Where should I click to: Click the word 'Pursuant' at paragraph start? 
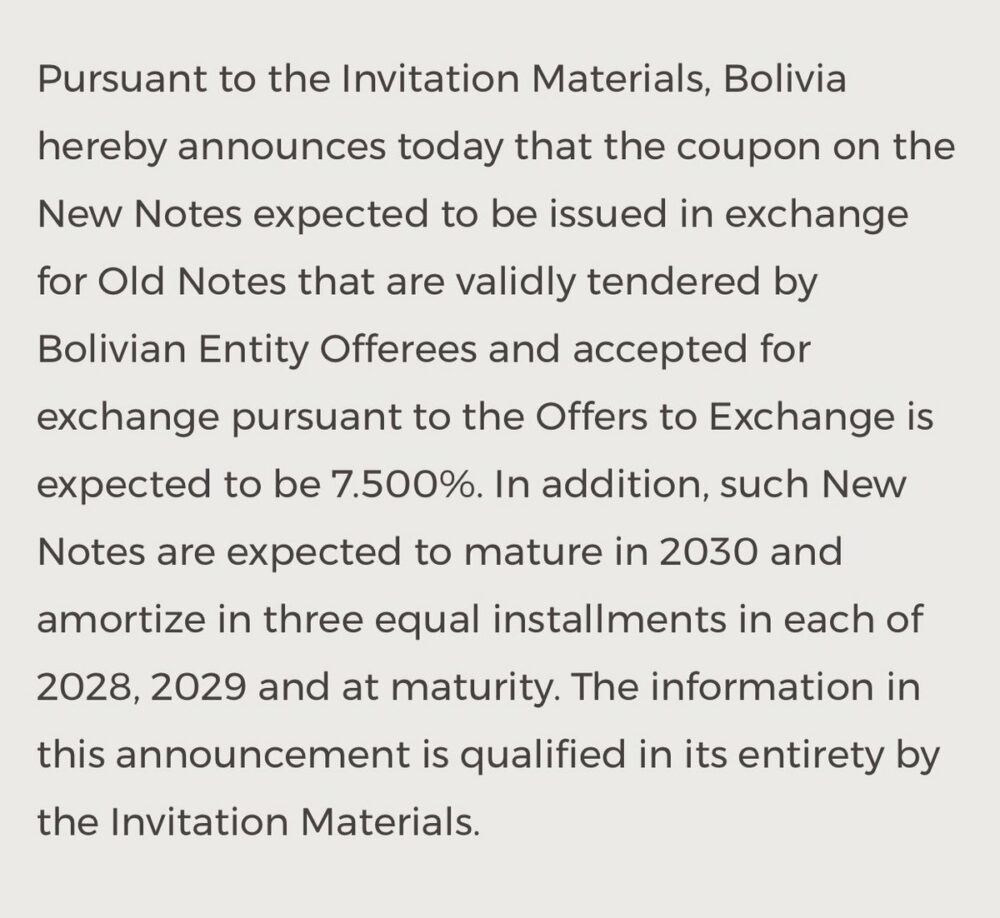[x=122, y=80]
